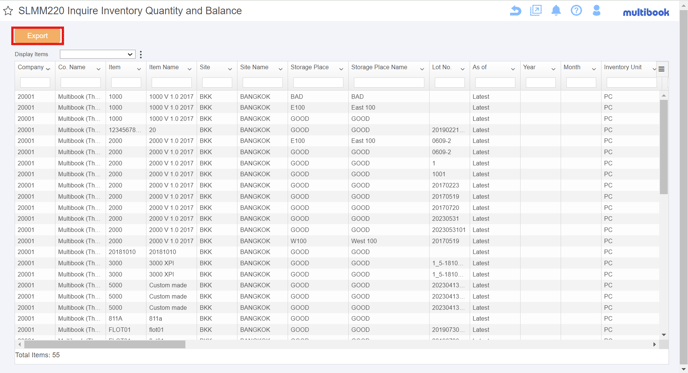Expand the Storage Place column header arrow
This screenshot has width=688, height=373.
coord(341,69)
